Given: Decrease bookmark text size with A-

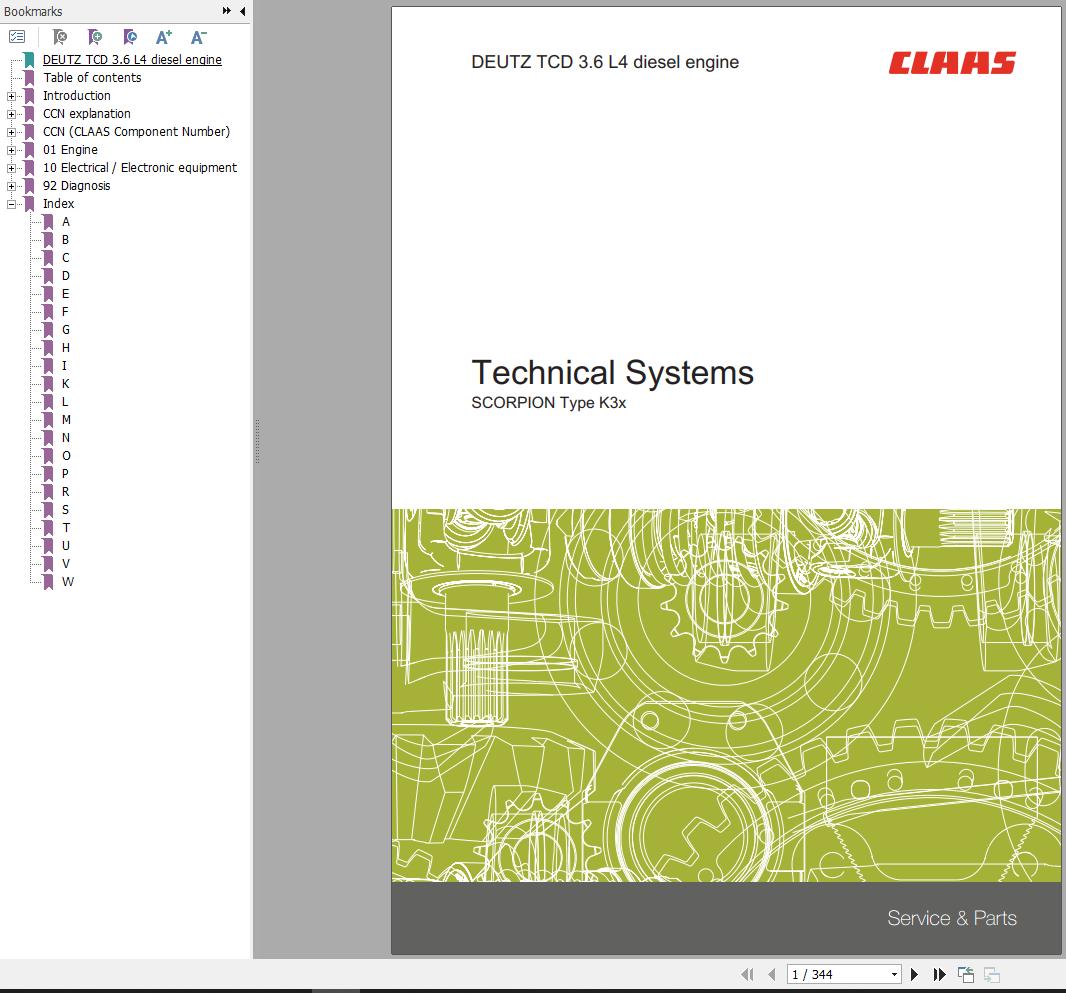Looking at the screenshot, I should 198,37.
